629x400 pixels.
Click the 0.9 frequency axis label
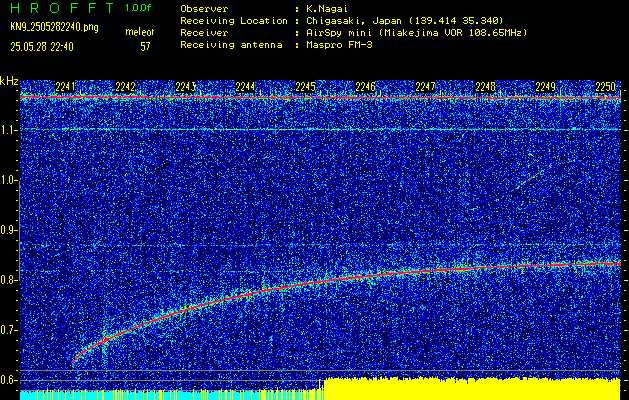click(x=9, y=230)
